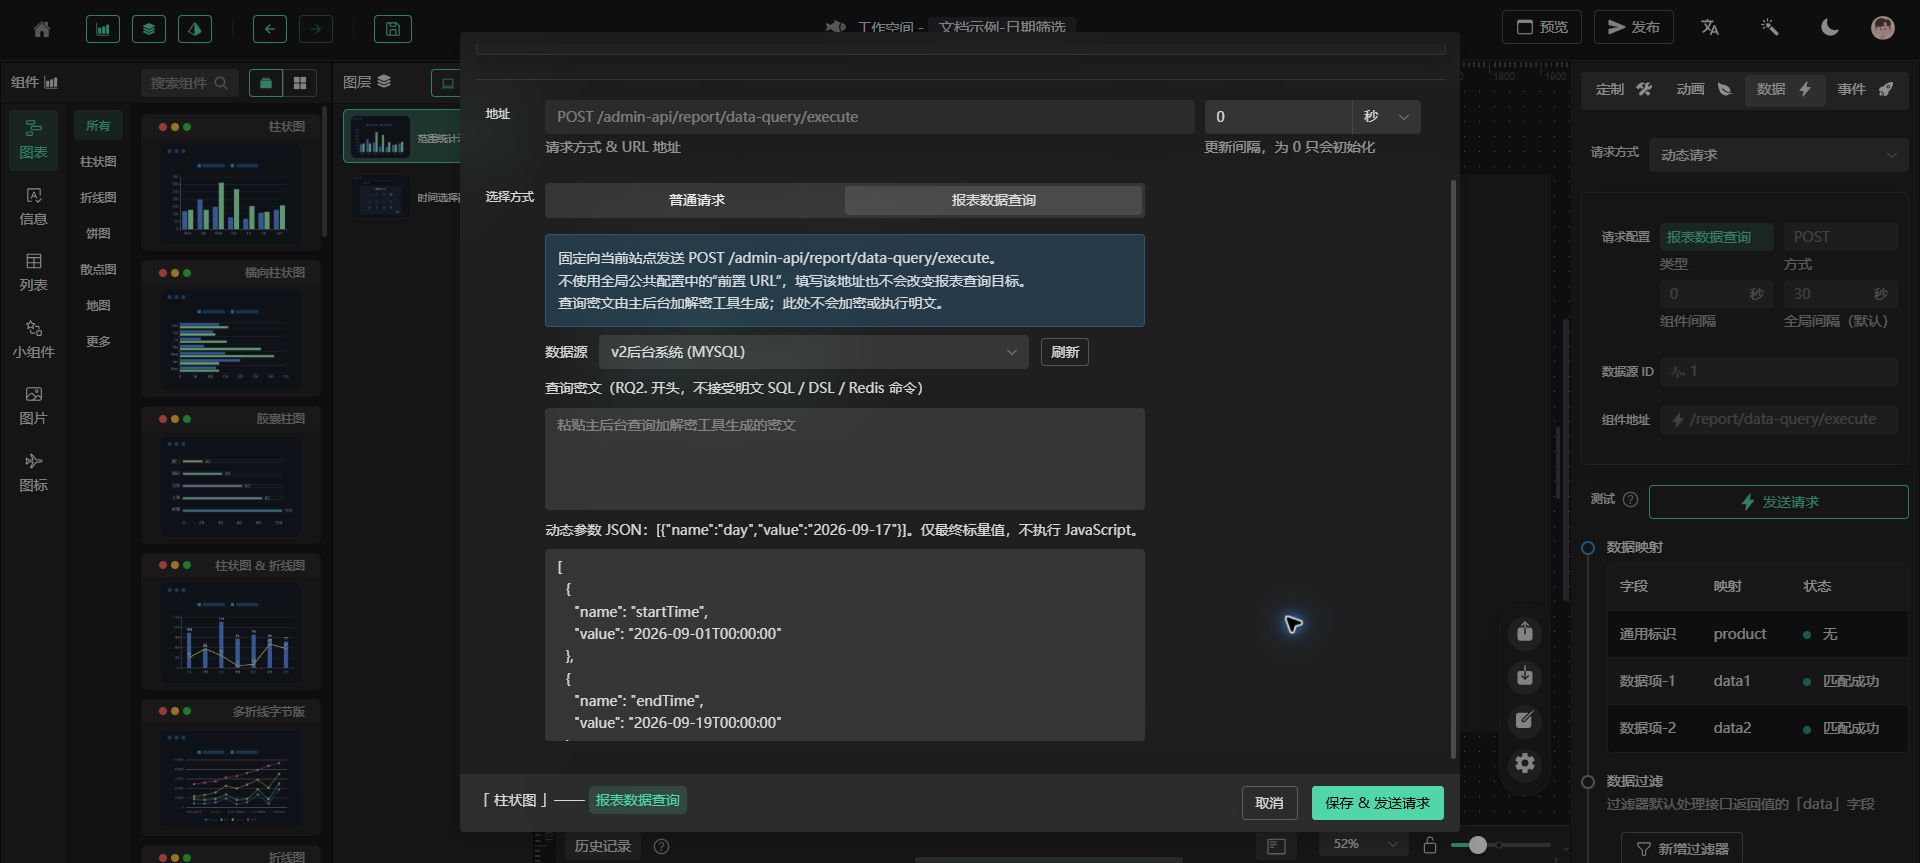
Task: Click the undo arrow in top toolbar
Action: [270, 29]
